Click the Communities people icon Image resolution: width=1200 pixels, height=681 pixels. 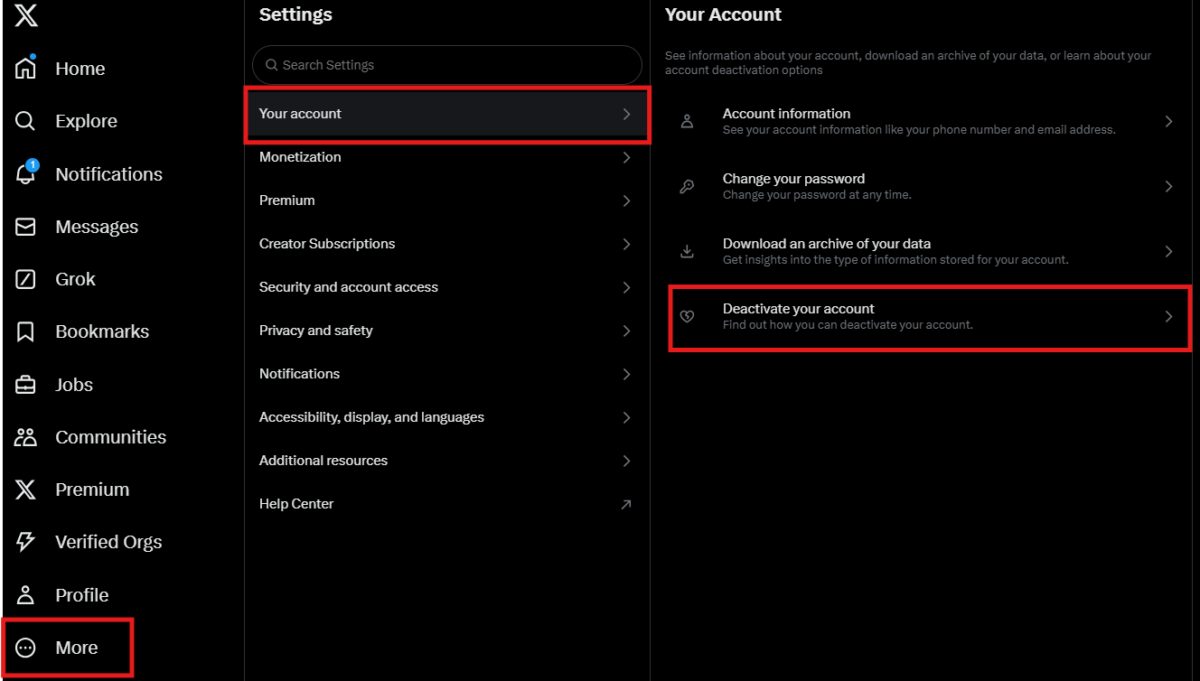click(x=26, y=437)
